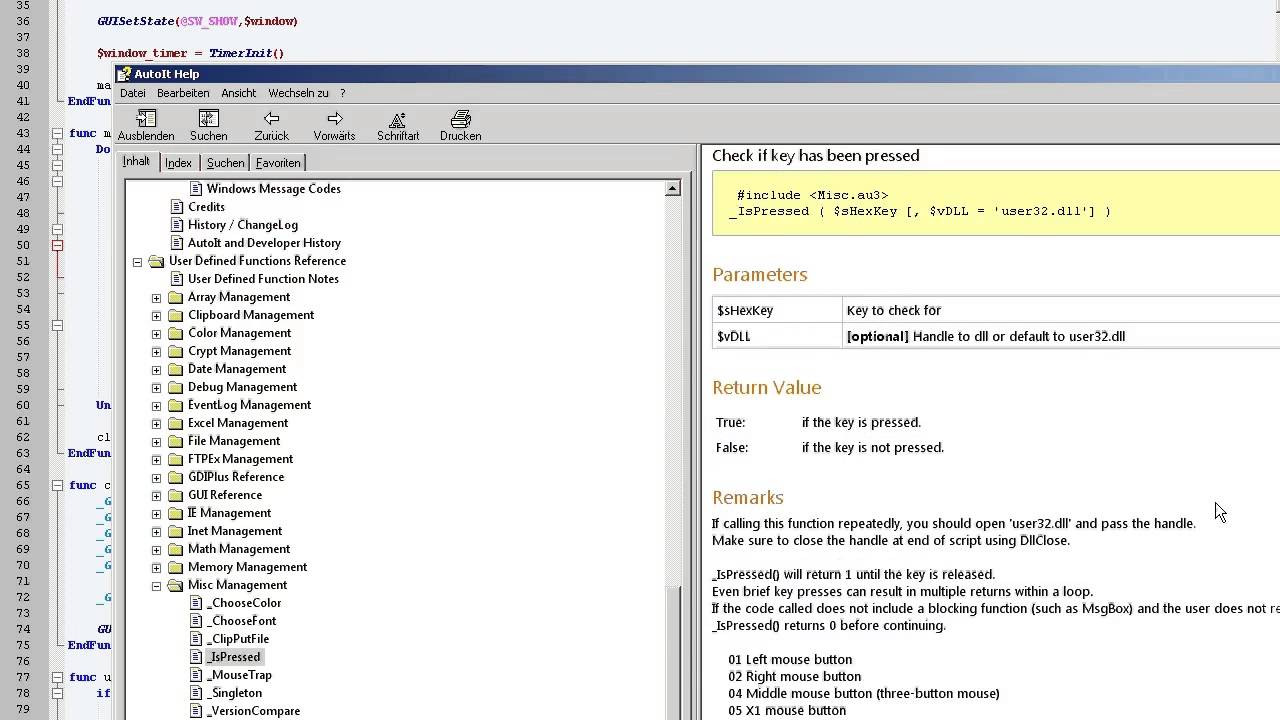Image resolution: width=1280 pixels, height=720 pixels.
Task: Click the FTPEx Management folder icon
Action: point(176,459)
